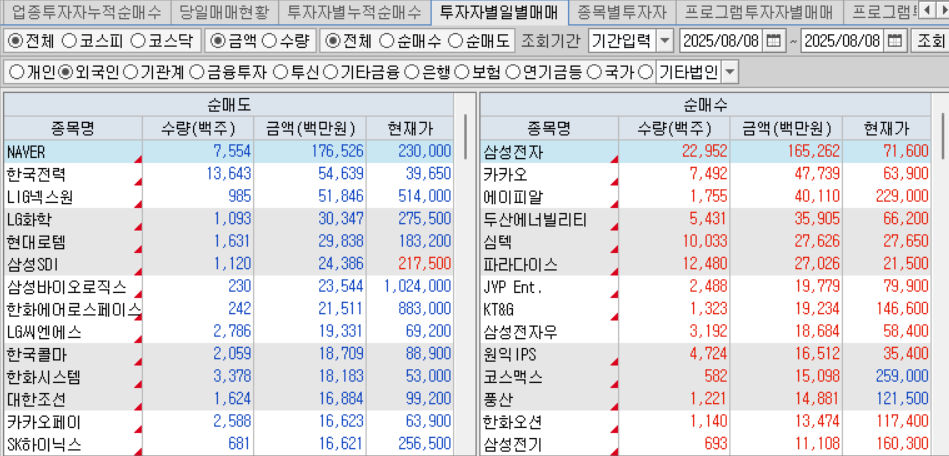Choose the 순매도 filter radio button
This screenshot has height=456, width=949.
tap(455, 41)
